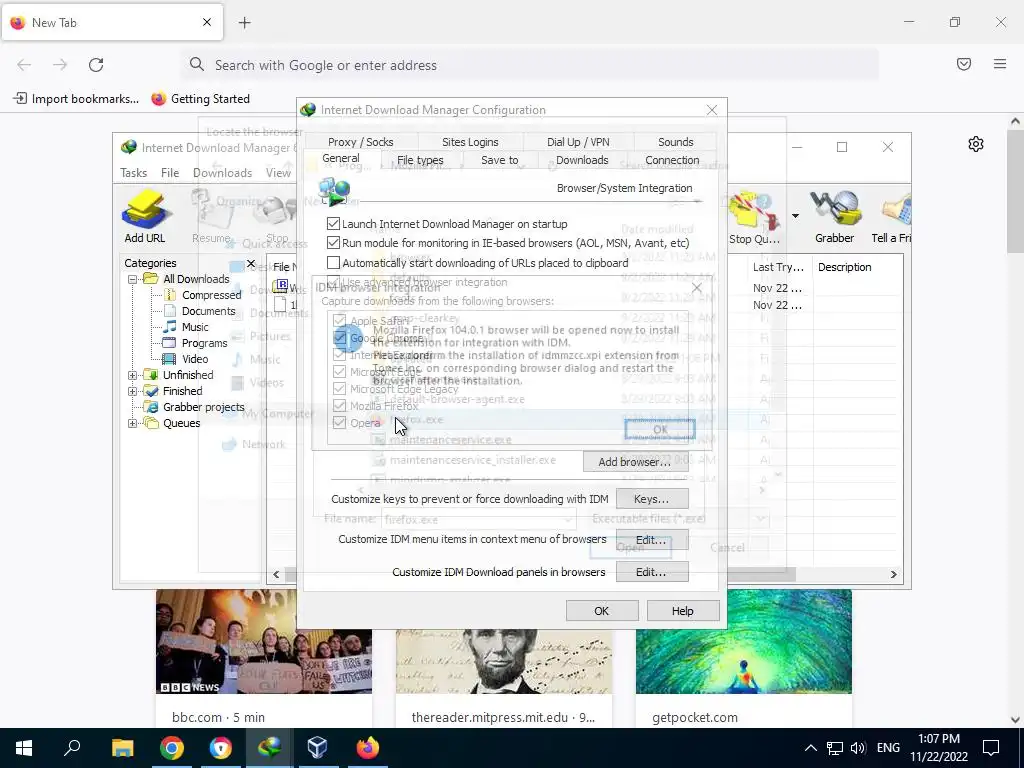Toggle the Microsoft Edge Legacy checkbox

point(340,389)
